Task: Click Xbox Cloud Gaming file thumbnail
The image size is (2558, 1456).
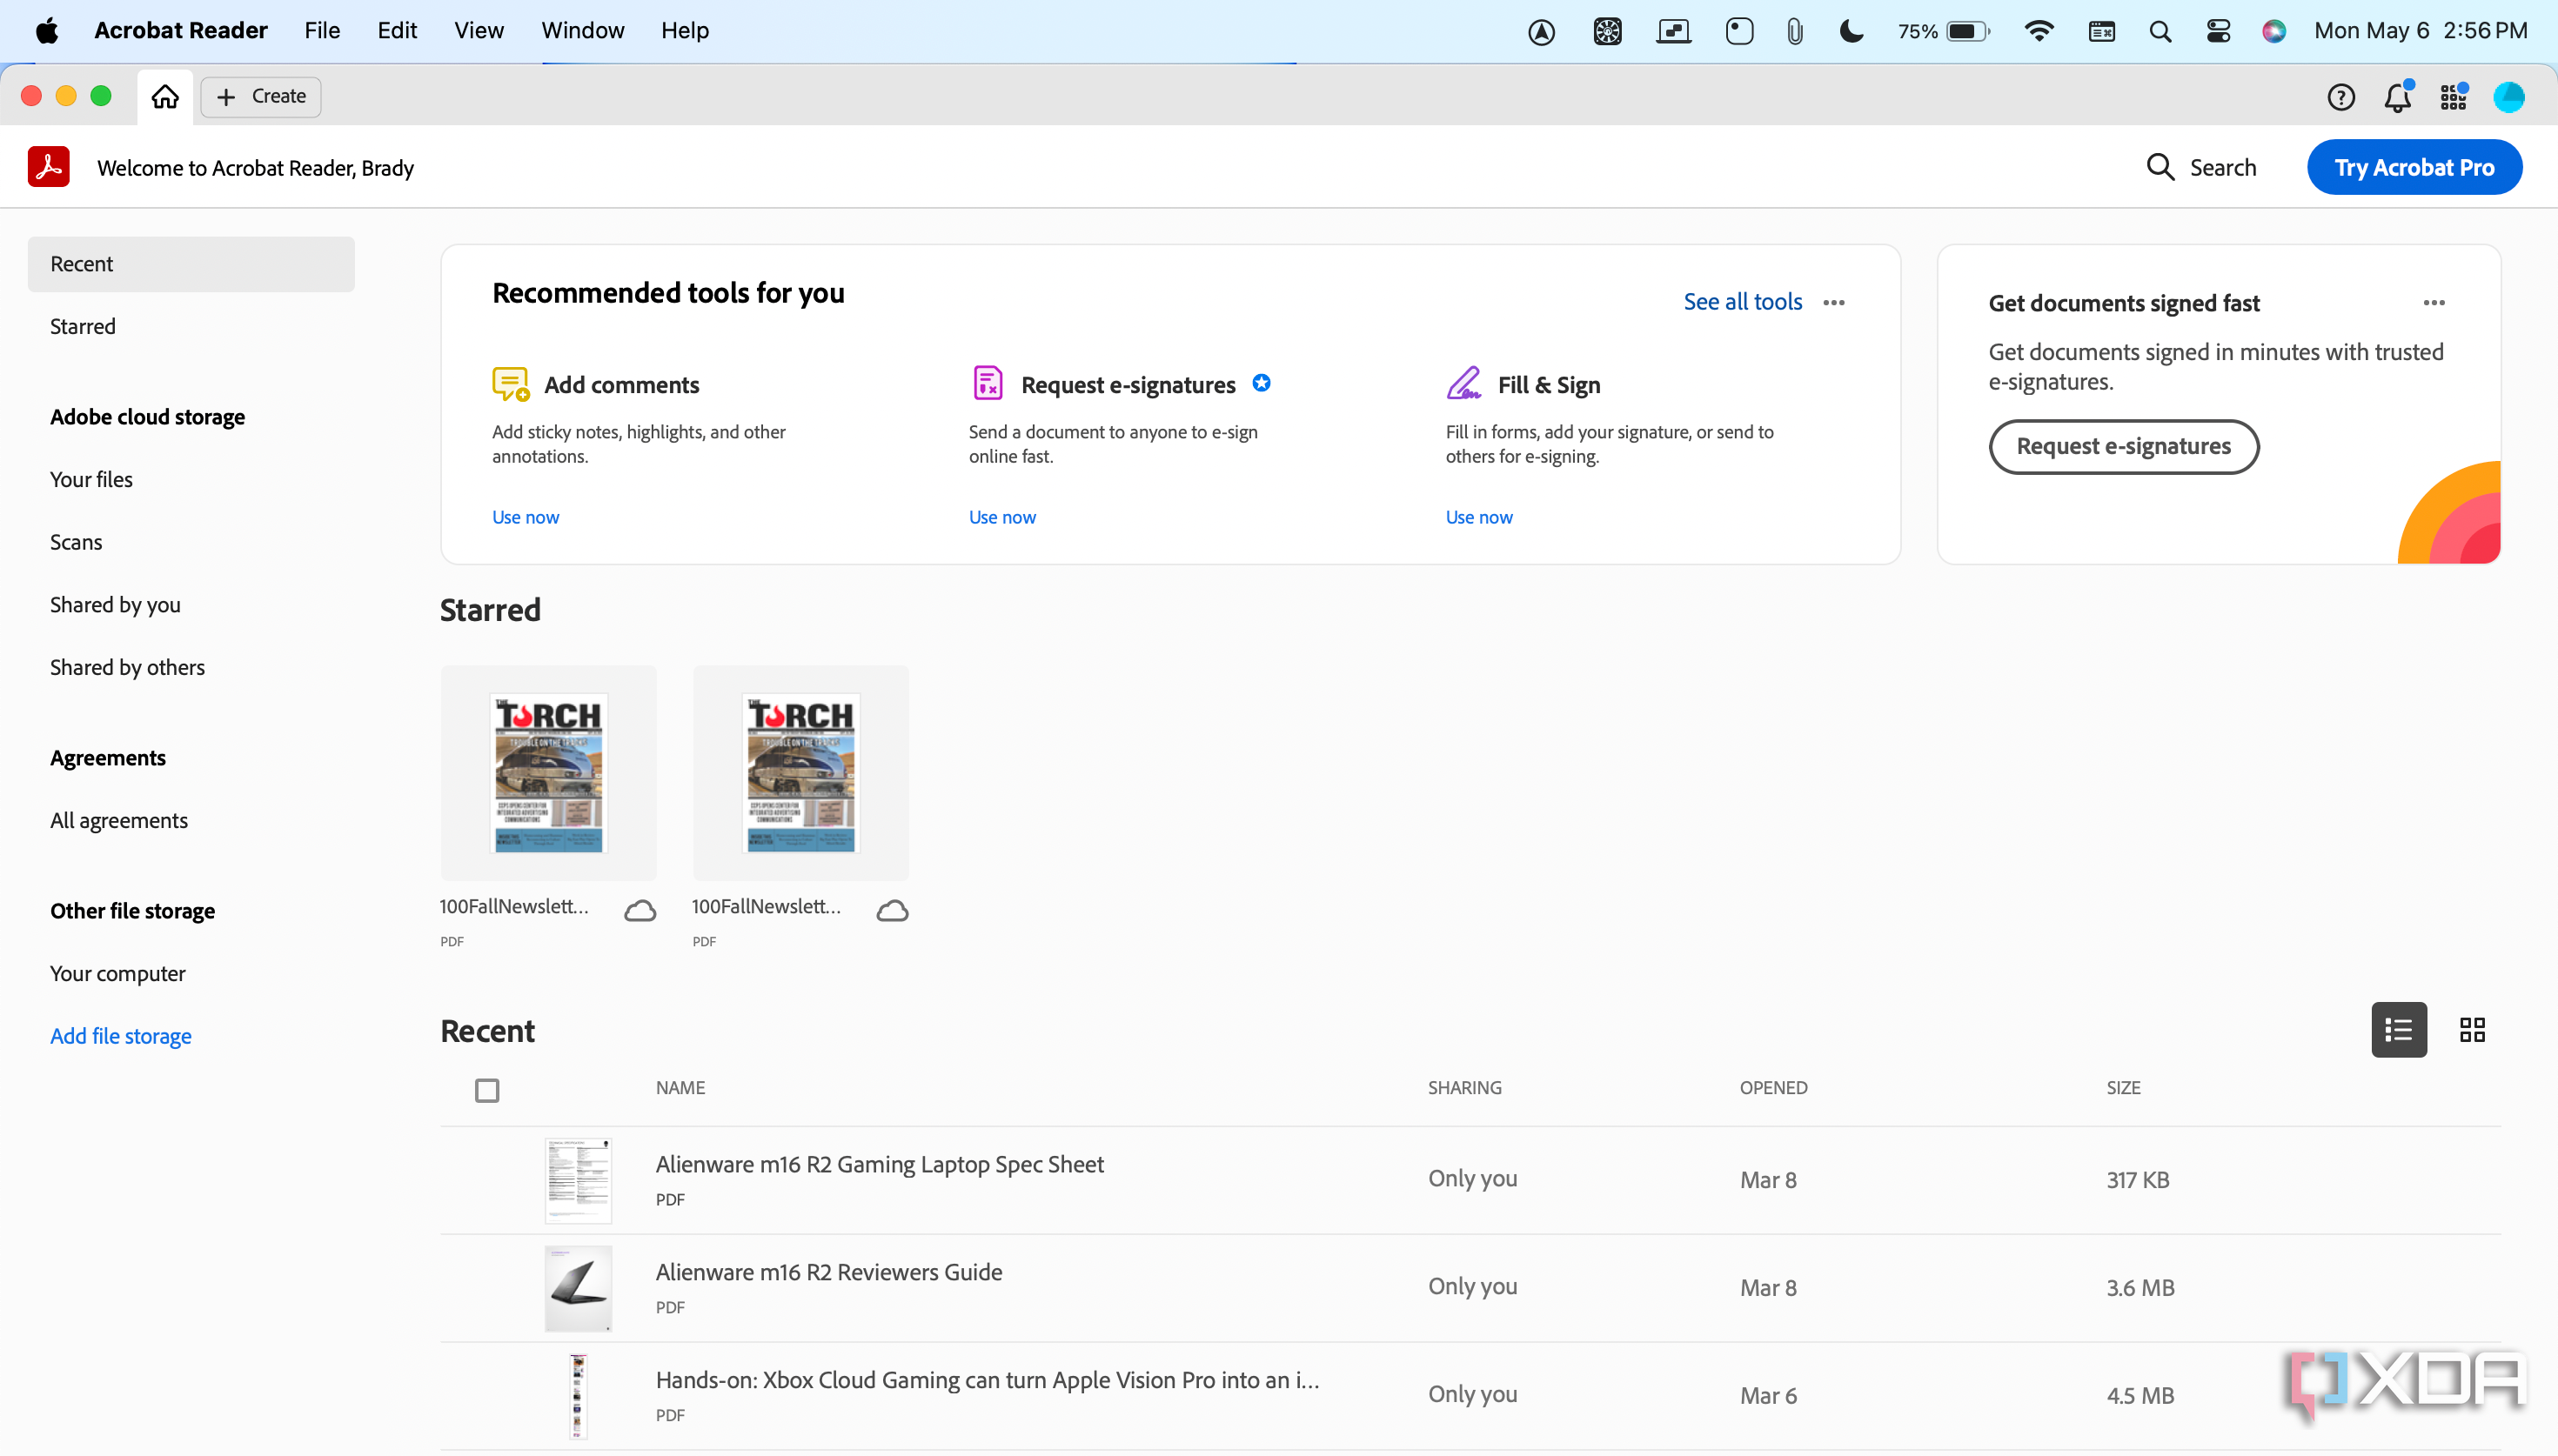Action: [x=578, y=1396]
